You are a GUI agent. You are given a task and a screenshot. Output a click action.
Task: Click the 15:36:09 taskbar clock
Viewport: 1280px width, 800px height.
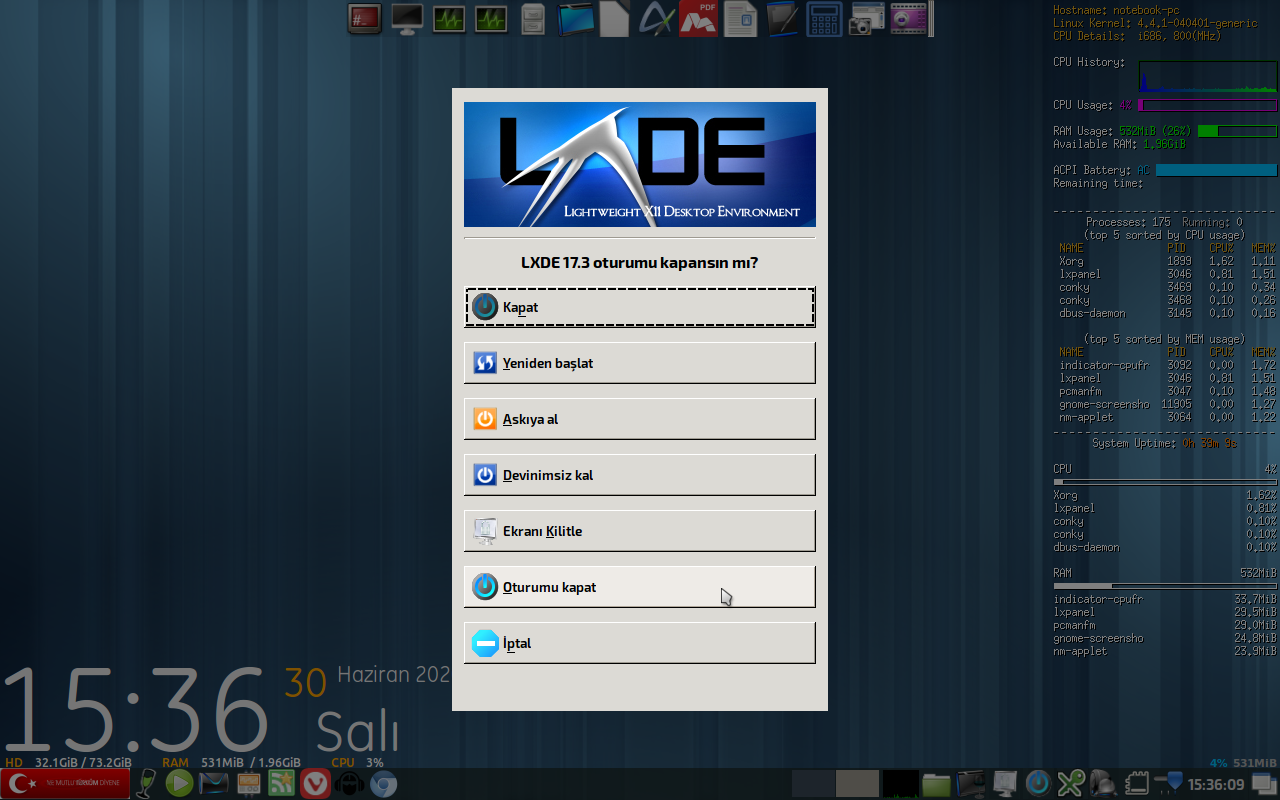click(1216, 785)
